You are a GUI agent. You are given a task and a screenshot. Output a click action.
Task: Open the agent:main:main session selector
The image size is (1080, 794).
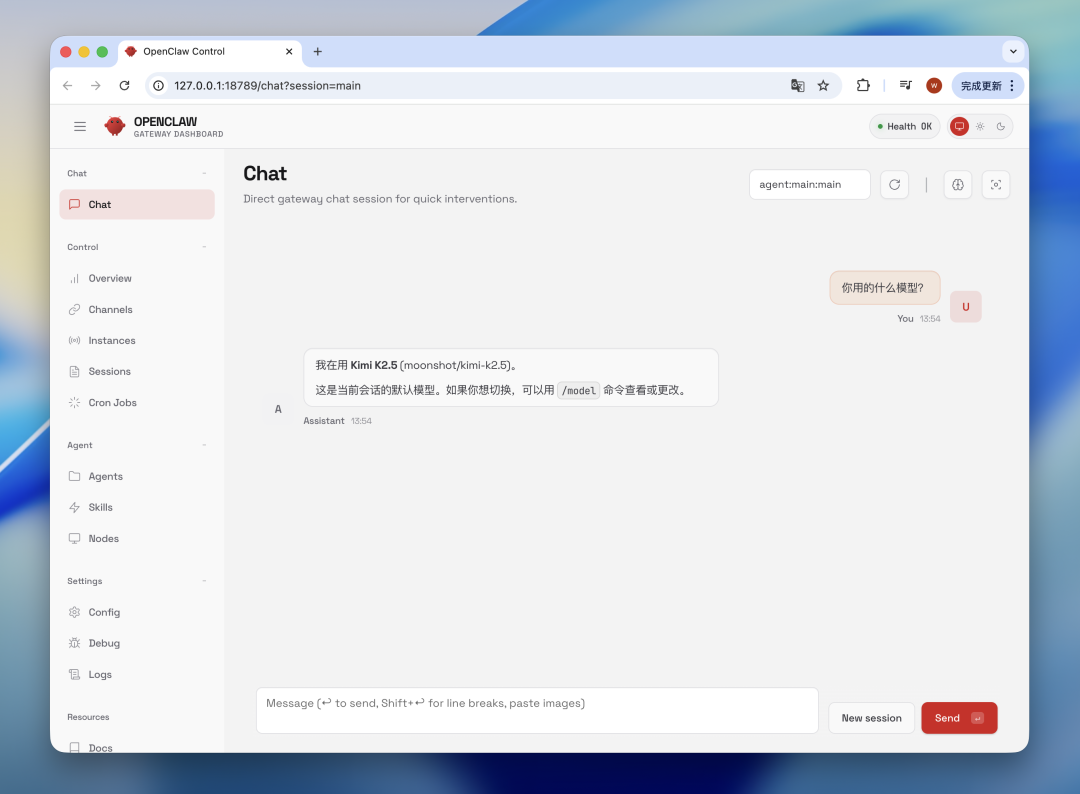pyautogui.click(x=809, y=184)
